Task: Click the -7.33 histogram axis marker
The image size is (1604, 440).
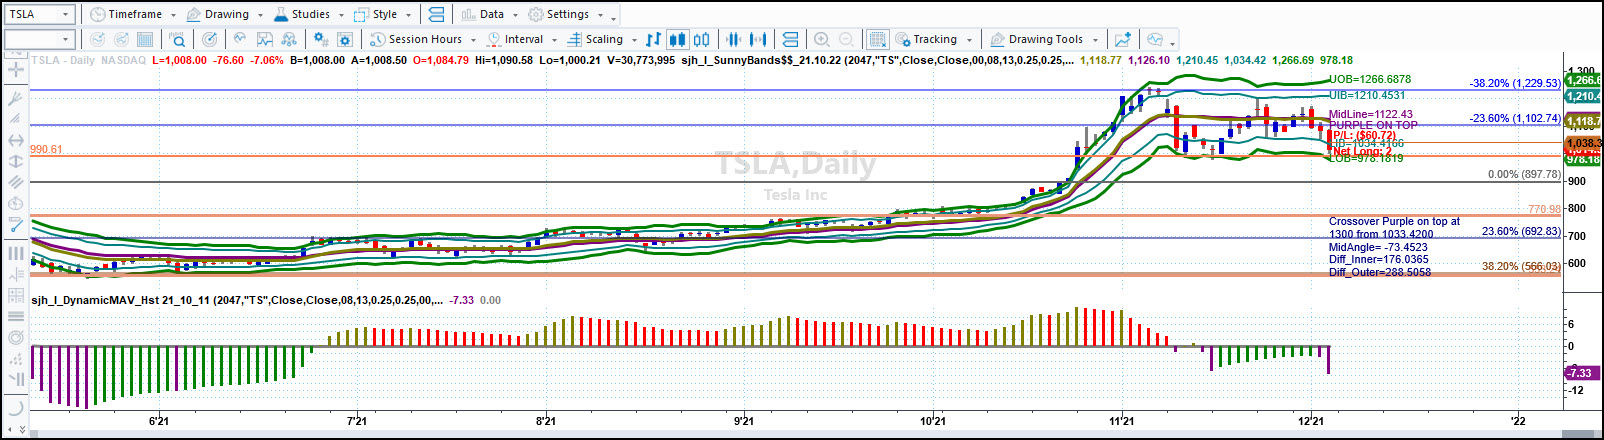Action: [1580, 373]
